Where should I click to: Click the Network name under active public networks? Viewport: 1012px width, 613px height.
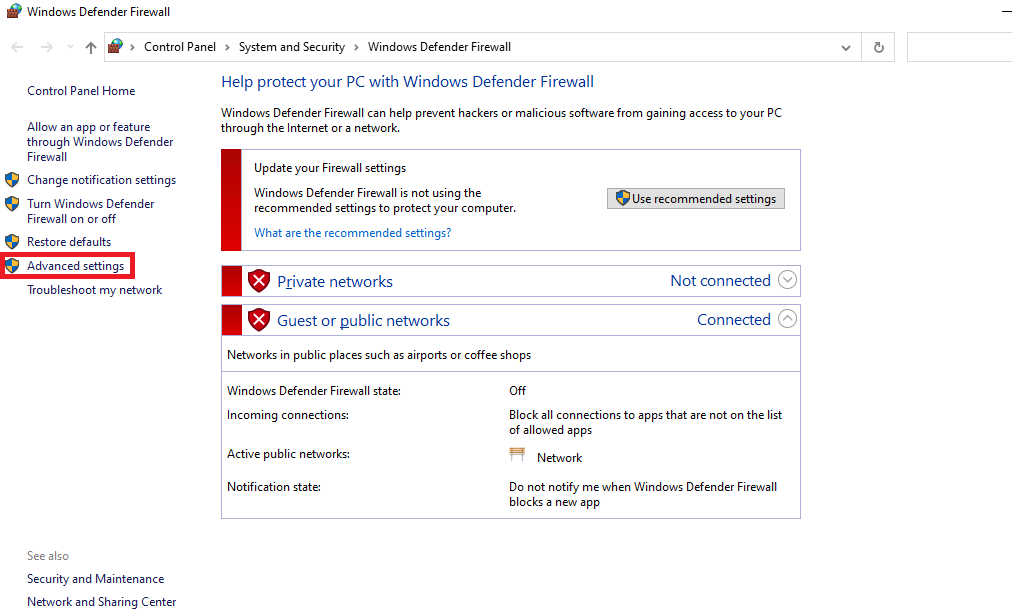pos(560,458)
